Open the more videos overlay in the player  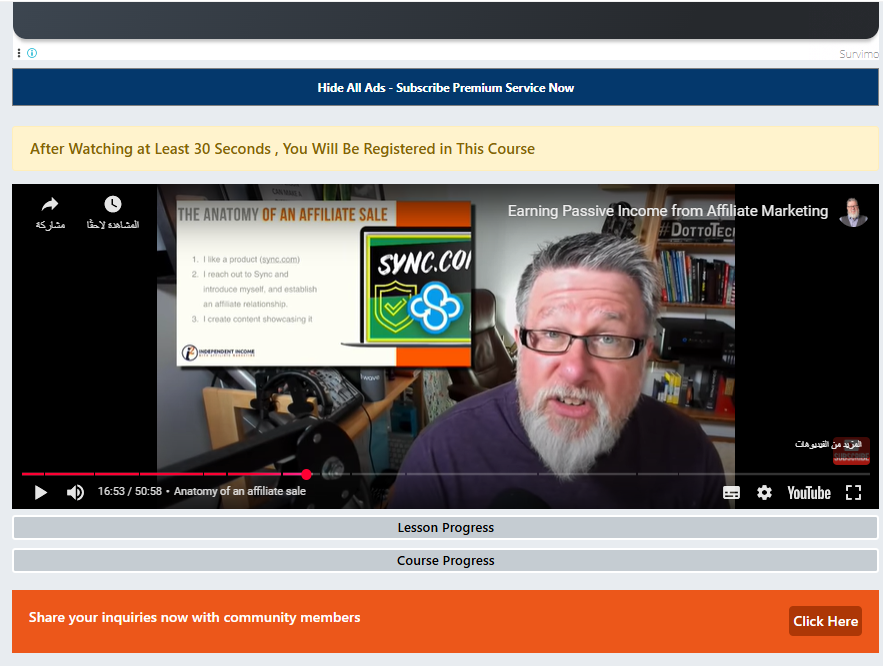(832, 446)
